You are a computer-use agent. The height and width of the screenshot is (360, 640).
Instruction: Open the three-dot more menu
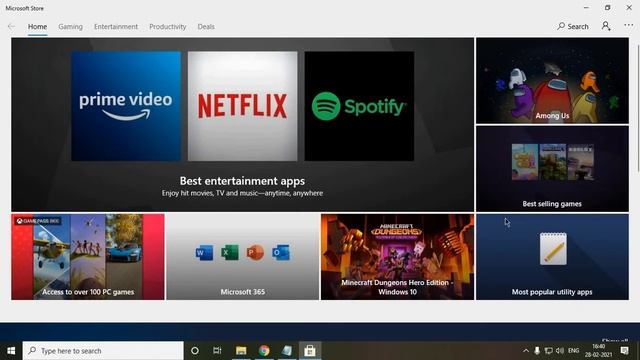628,25
